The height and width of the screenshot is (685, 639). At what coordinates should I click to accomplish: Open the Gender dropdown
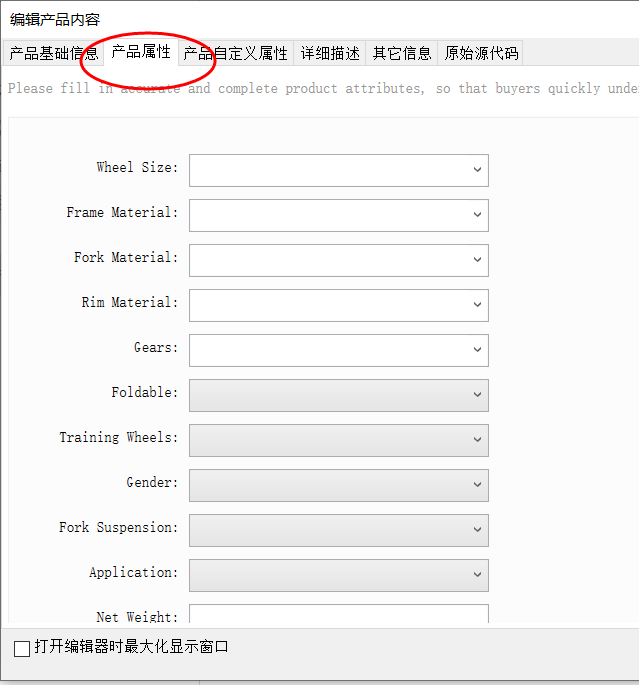coord(338,485)
